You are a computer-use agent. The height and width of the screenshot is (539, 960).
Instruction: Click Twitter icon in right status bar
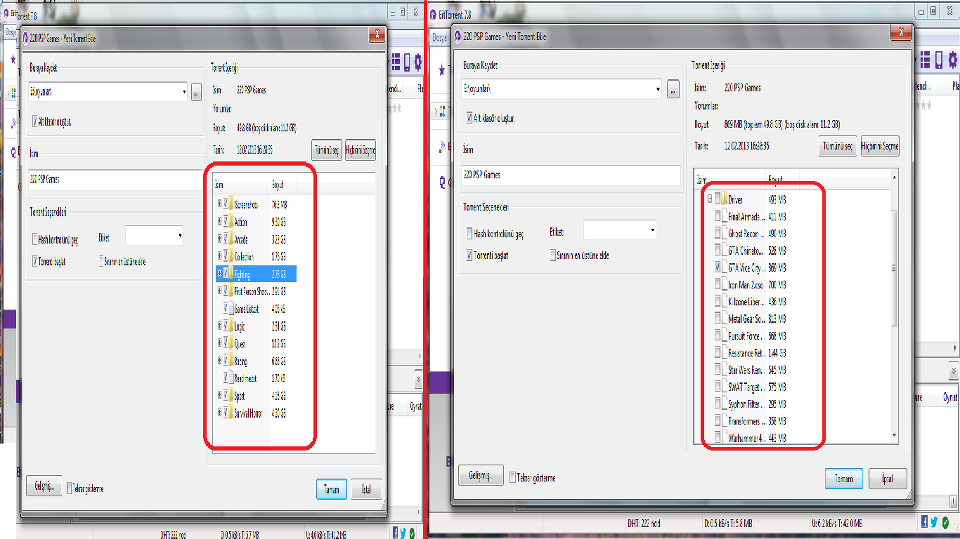tap(934, 522)
